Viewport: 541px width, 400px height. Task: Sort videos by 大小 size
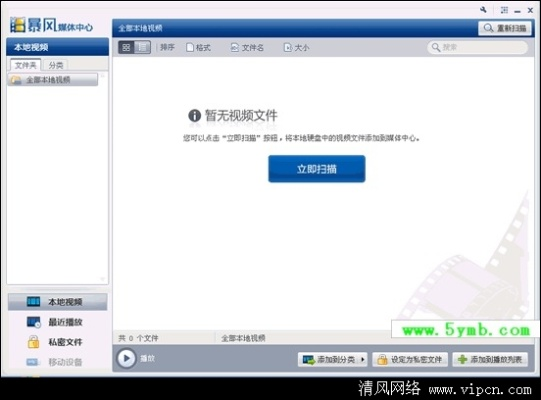click(x=296, y=48)
